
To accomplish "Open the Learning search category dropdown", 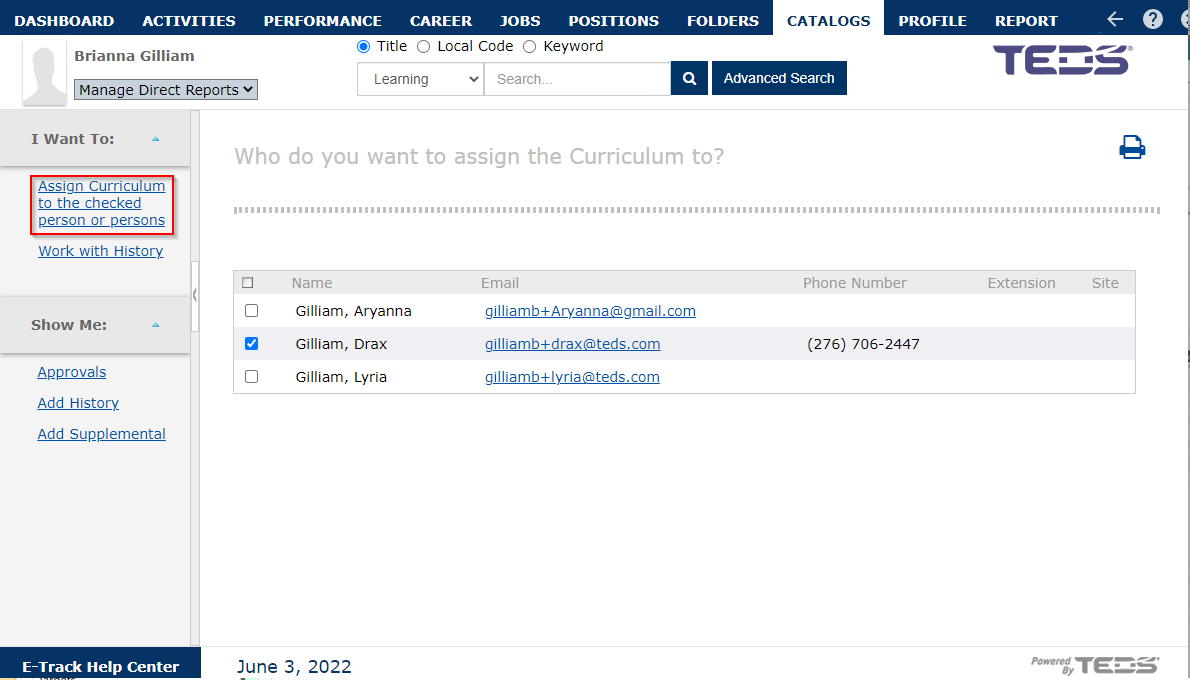I will 420,79.
